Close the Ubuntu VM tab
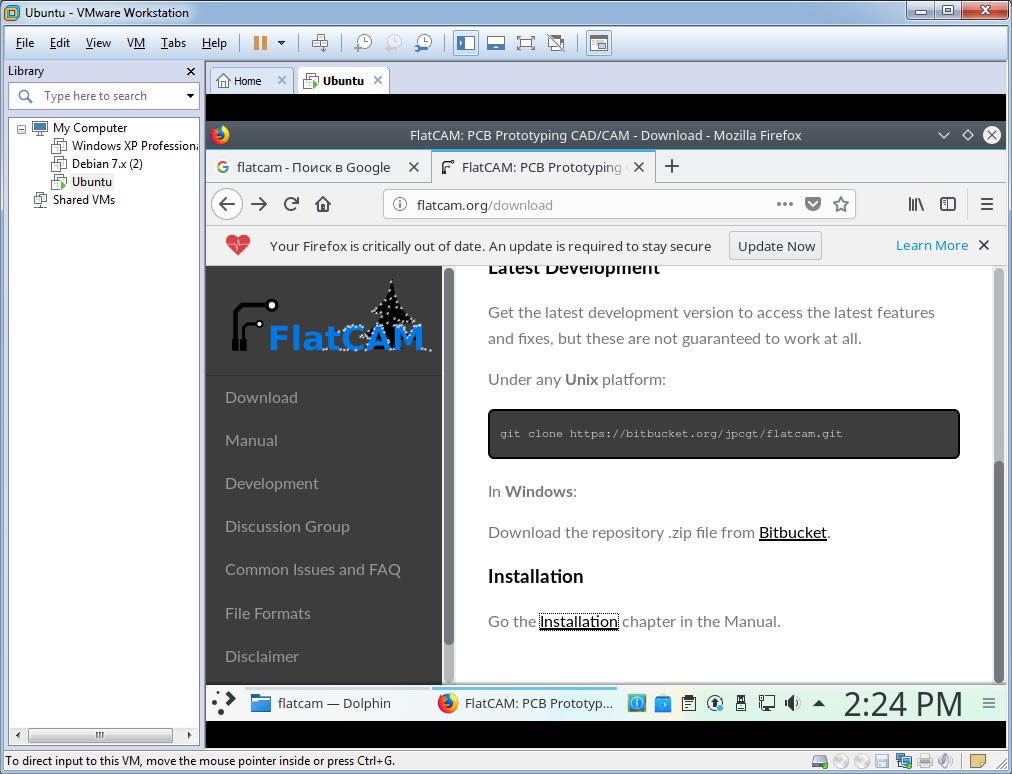This screenshot has height=774, width=1012. pos(378,80)
